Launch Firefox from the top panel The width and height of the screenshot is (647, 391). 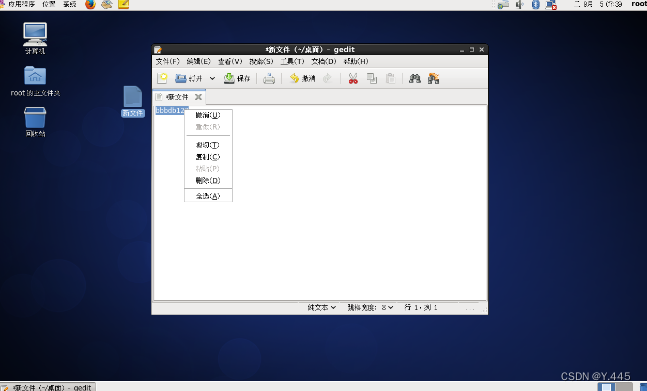coord(90,4)
